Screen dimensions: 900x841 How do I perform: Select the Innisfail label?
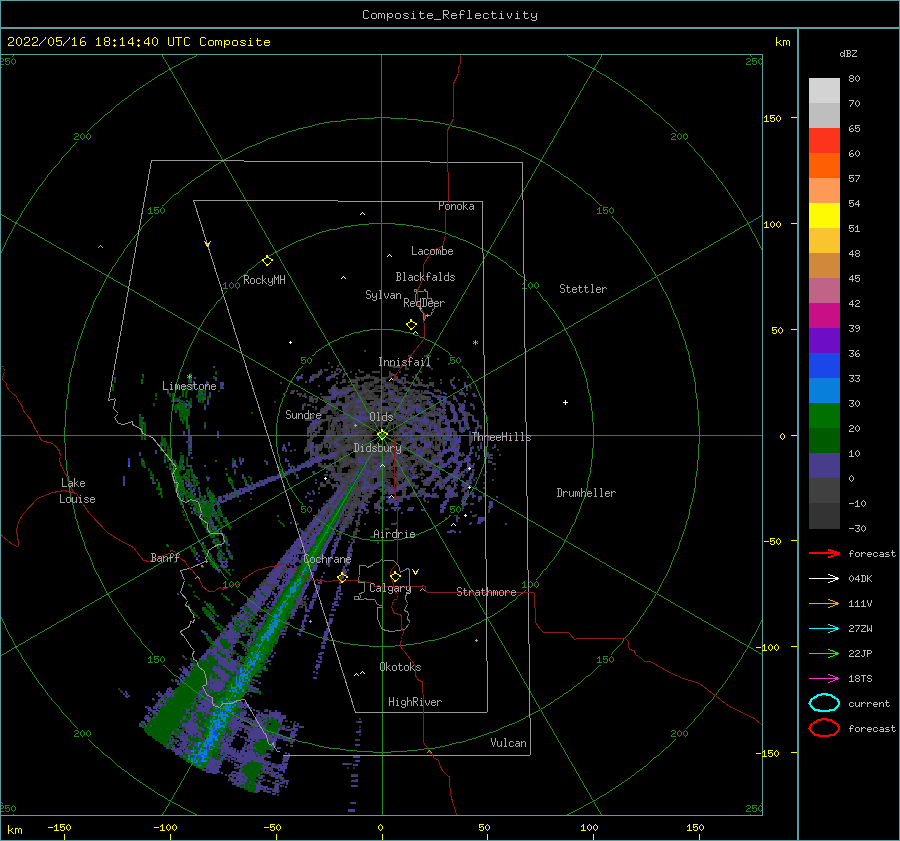pos(404,362)
